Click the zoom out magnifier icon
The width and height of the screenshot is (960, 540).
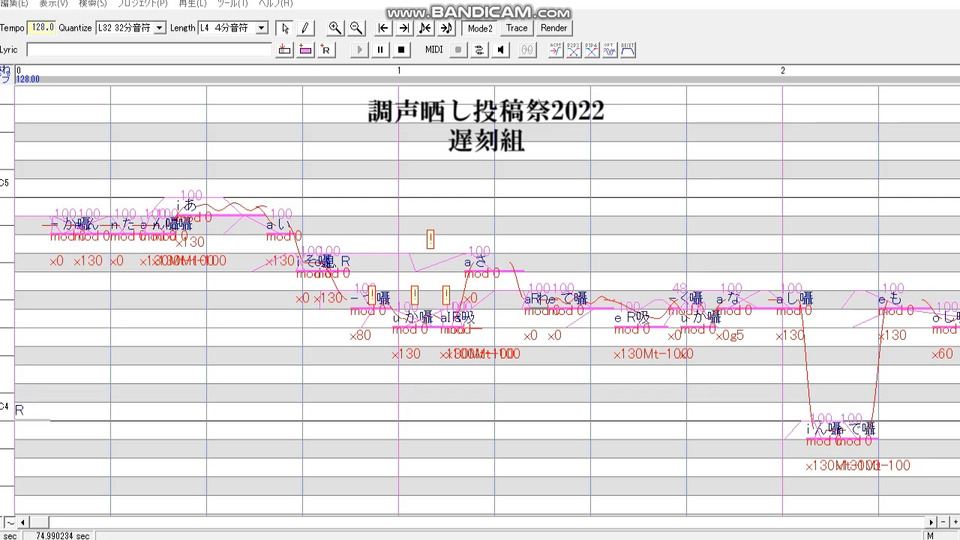356,28
